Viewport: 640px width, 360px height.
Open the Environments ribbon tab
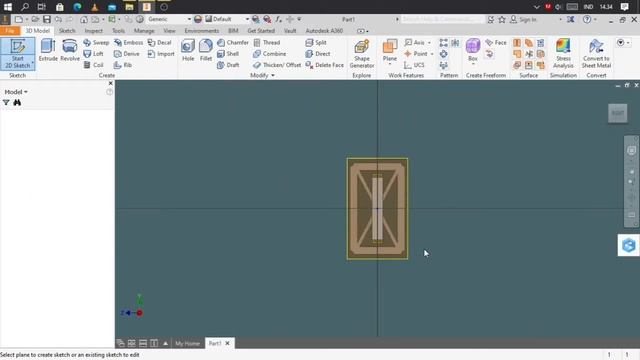pos(202,31)
